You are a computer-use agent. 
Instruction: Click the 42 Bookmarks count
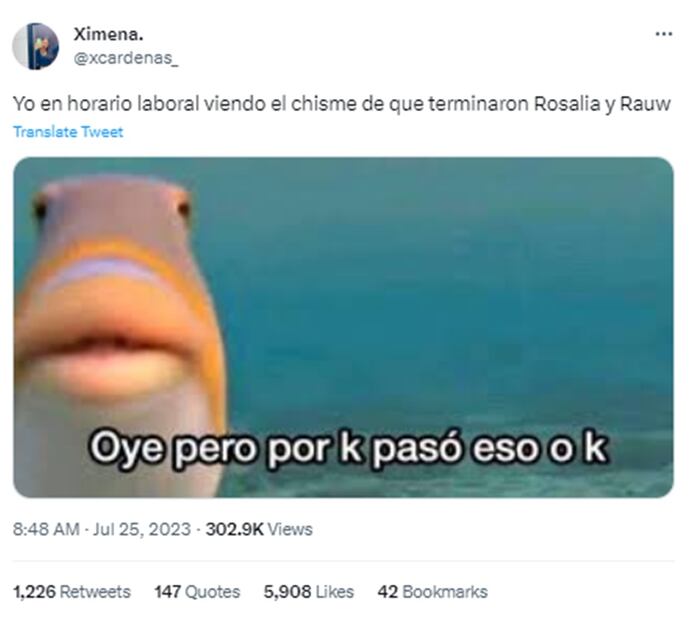pyautogui.click(x=432, y=591)
